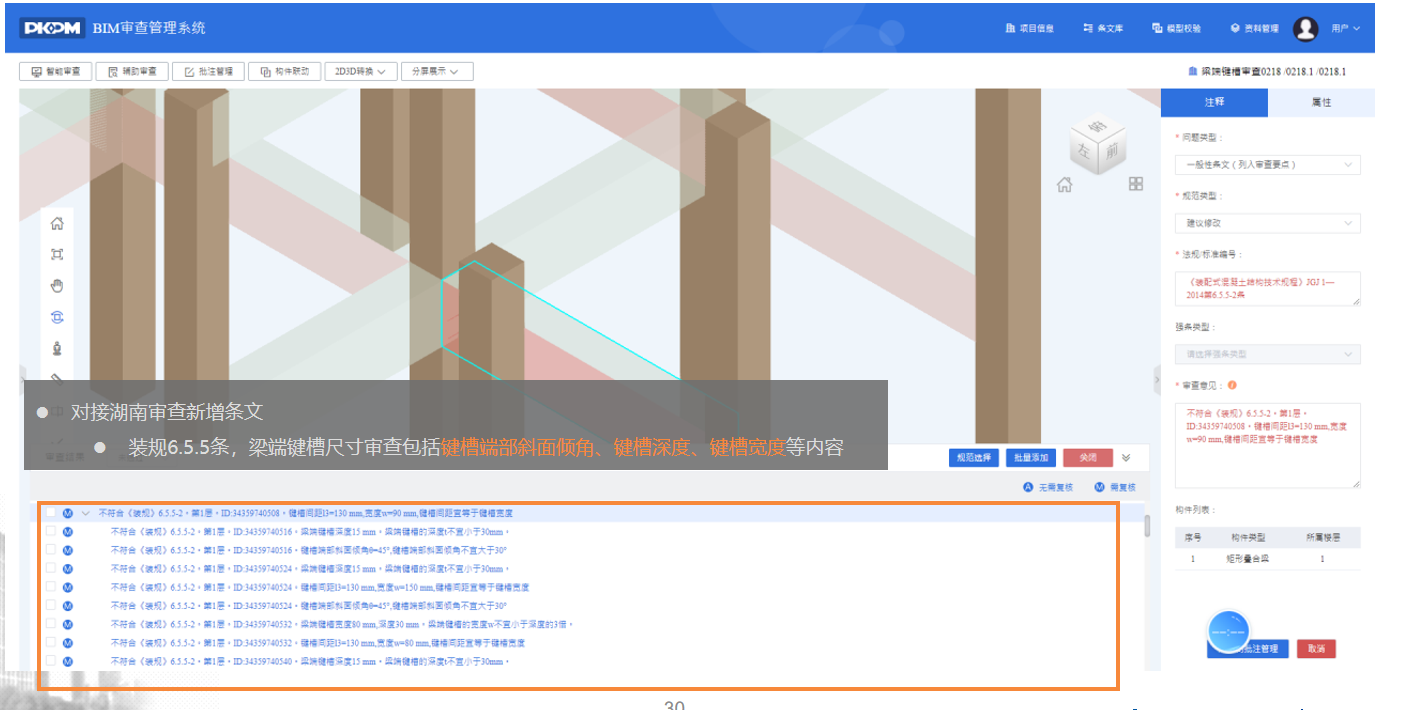Click the red 取消 button
This screenshot has height=710, width=1411.
pos(1315,649)
